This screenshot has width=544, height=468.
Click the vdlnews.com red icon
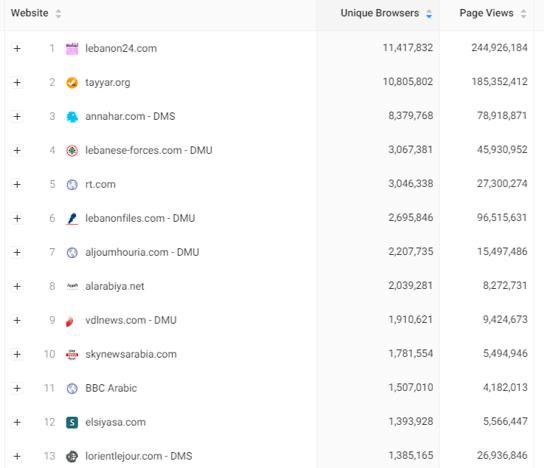tap(70, 321)
